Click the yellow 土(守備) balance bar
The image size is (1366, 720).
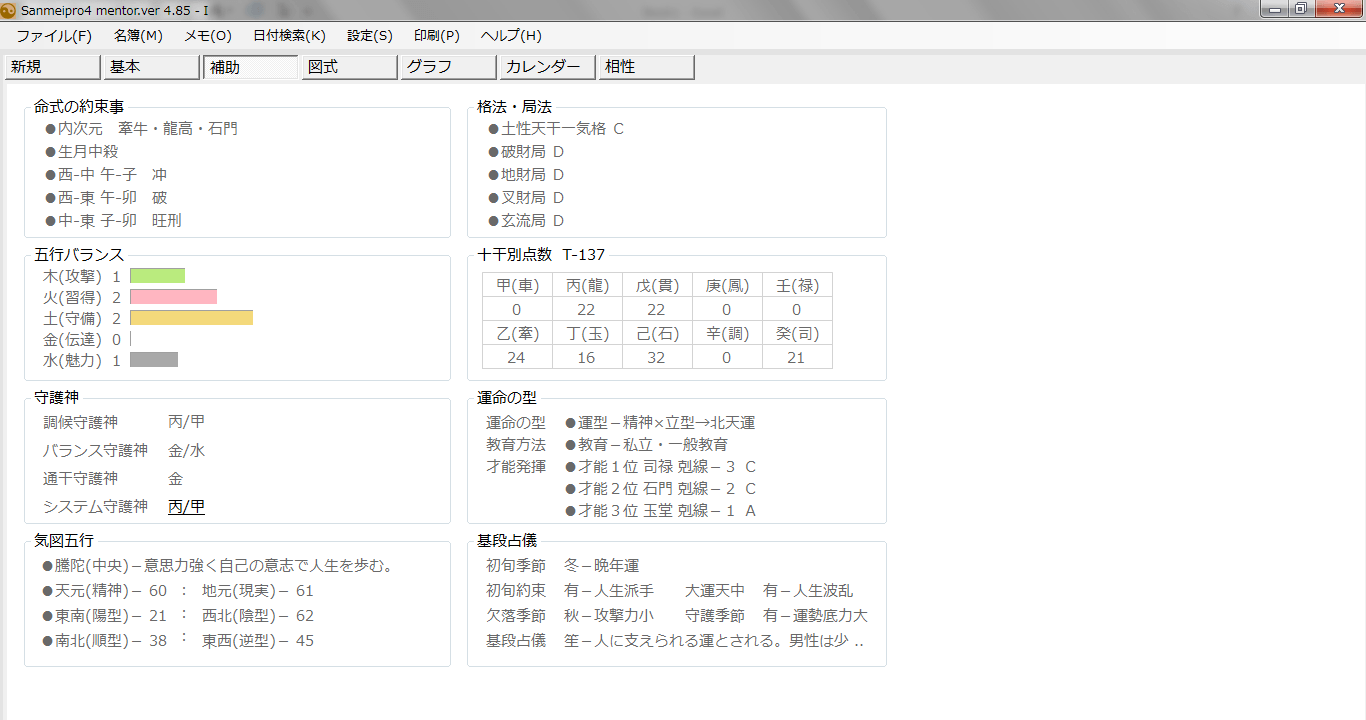tap(191, 318)
